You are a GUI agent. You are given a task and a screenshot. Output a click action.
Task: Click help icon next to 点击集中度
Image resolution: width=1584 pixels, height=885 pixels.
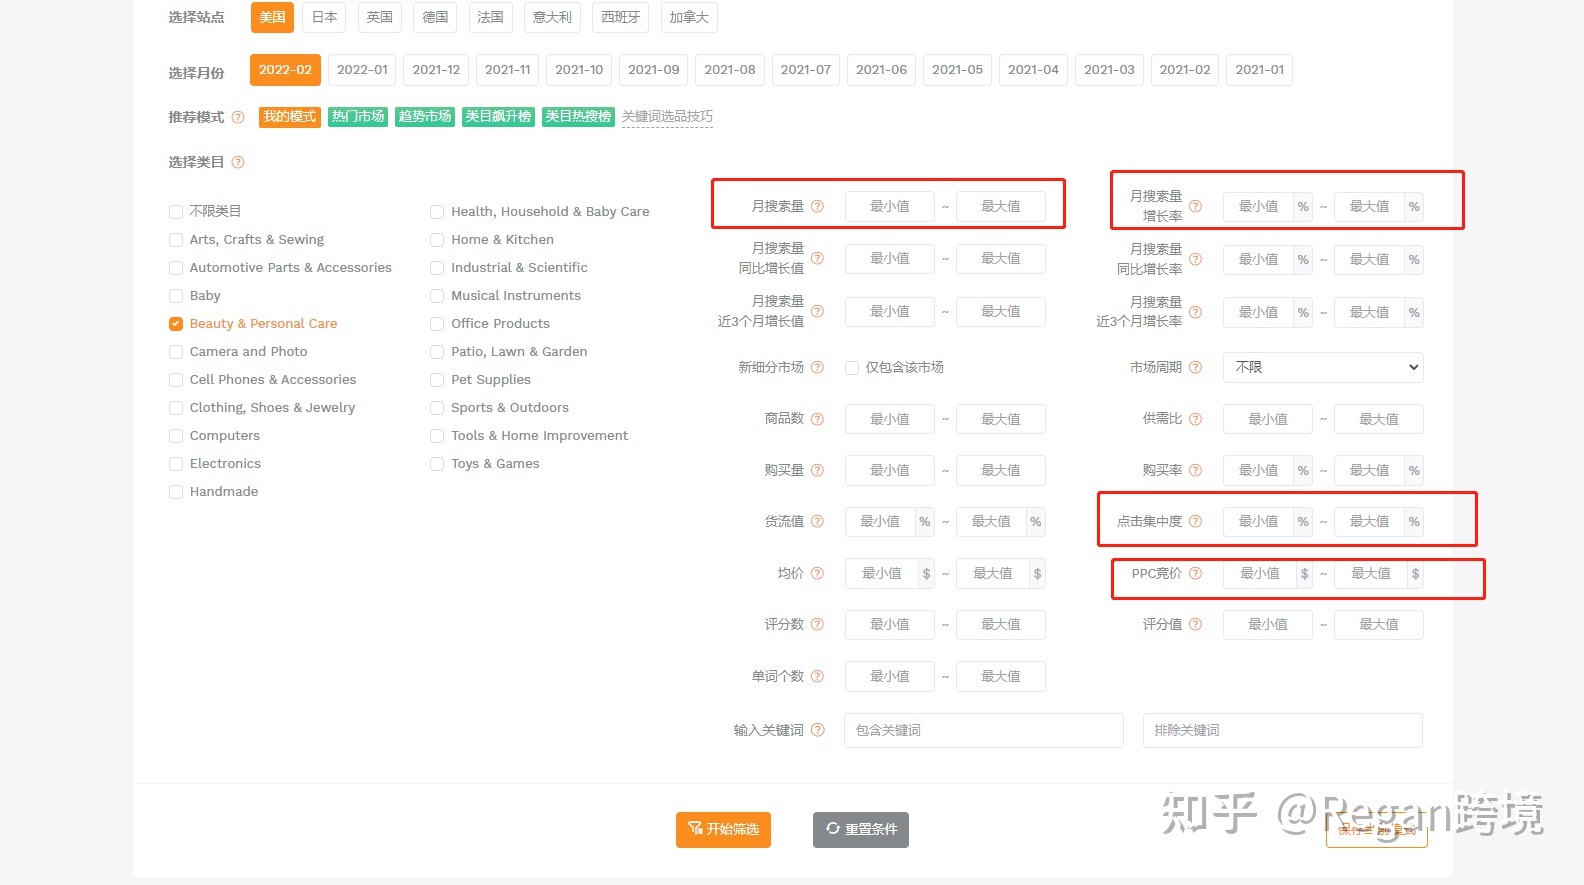click(1195, 521)
